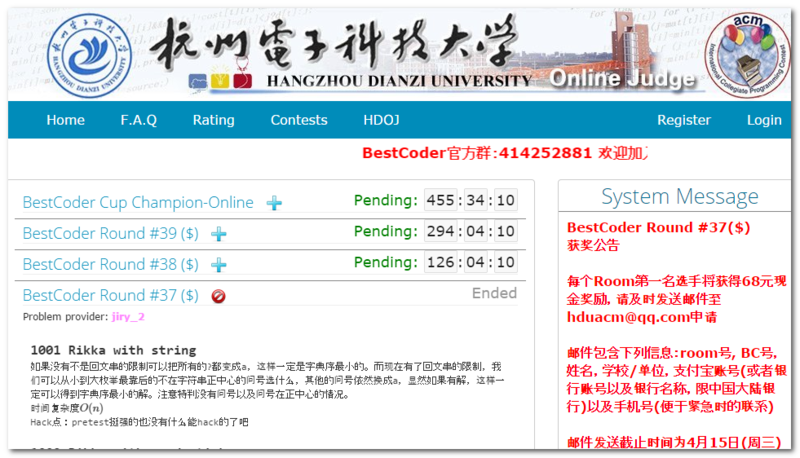The image size is (800, 458).
Task: Open BestCoder Round #37 ($) link
Action: pos(111,295)
